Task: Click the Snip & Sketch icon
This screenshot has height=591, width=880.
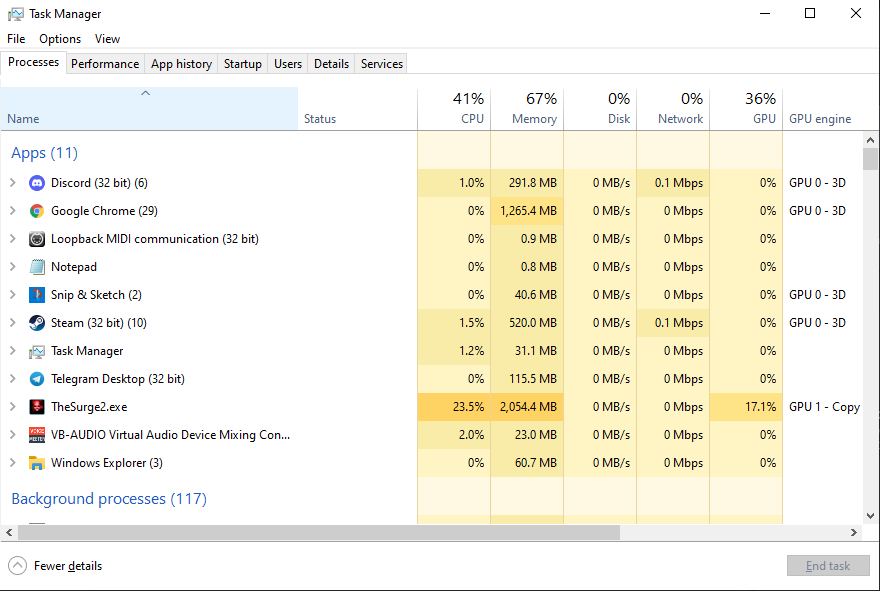Action: pyautogui.click(x=37, y=295)
